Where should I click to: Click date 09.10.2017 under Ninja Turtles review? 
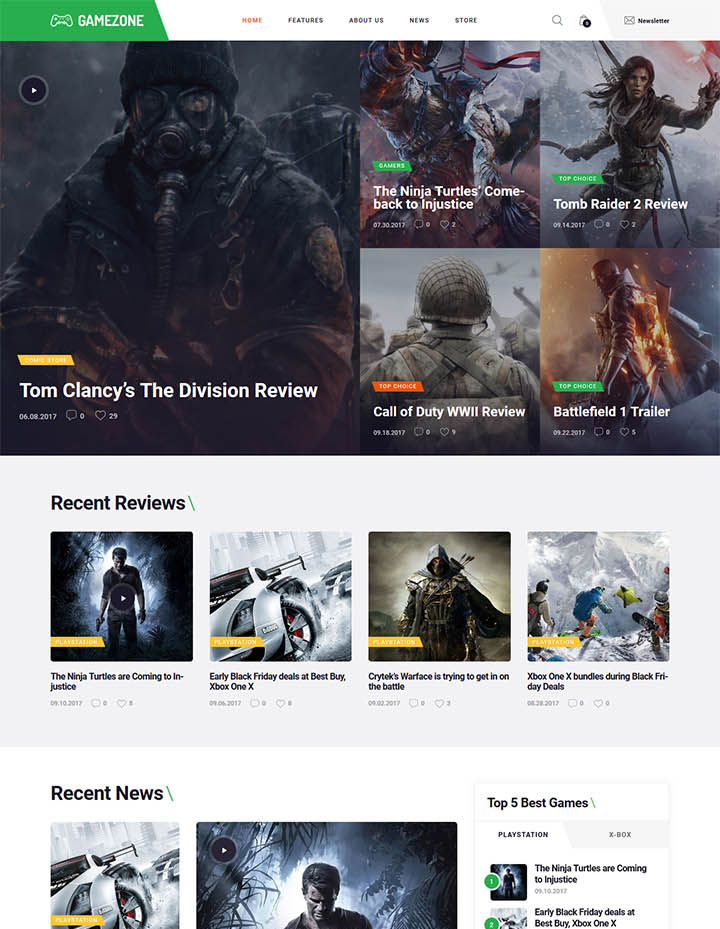pyautogui.click(x=66, y=703)
